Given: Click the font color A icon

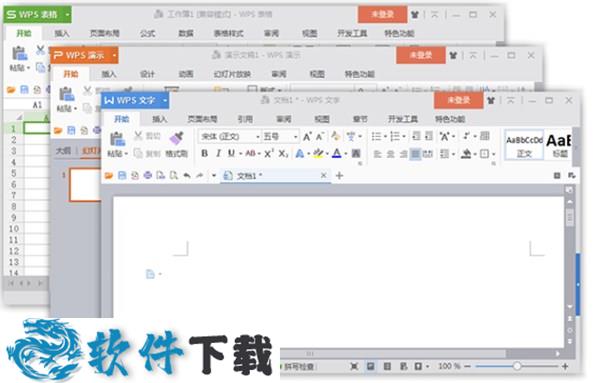Looking at the screenshot, I should pos(337,153).
